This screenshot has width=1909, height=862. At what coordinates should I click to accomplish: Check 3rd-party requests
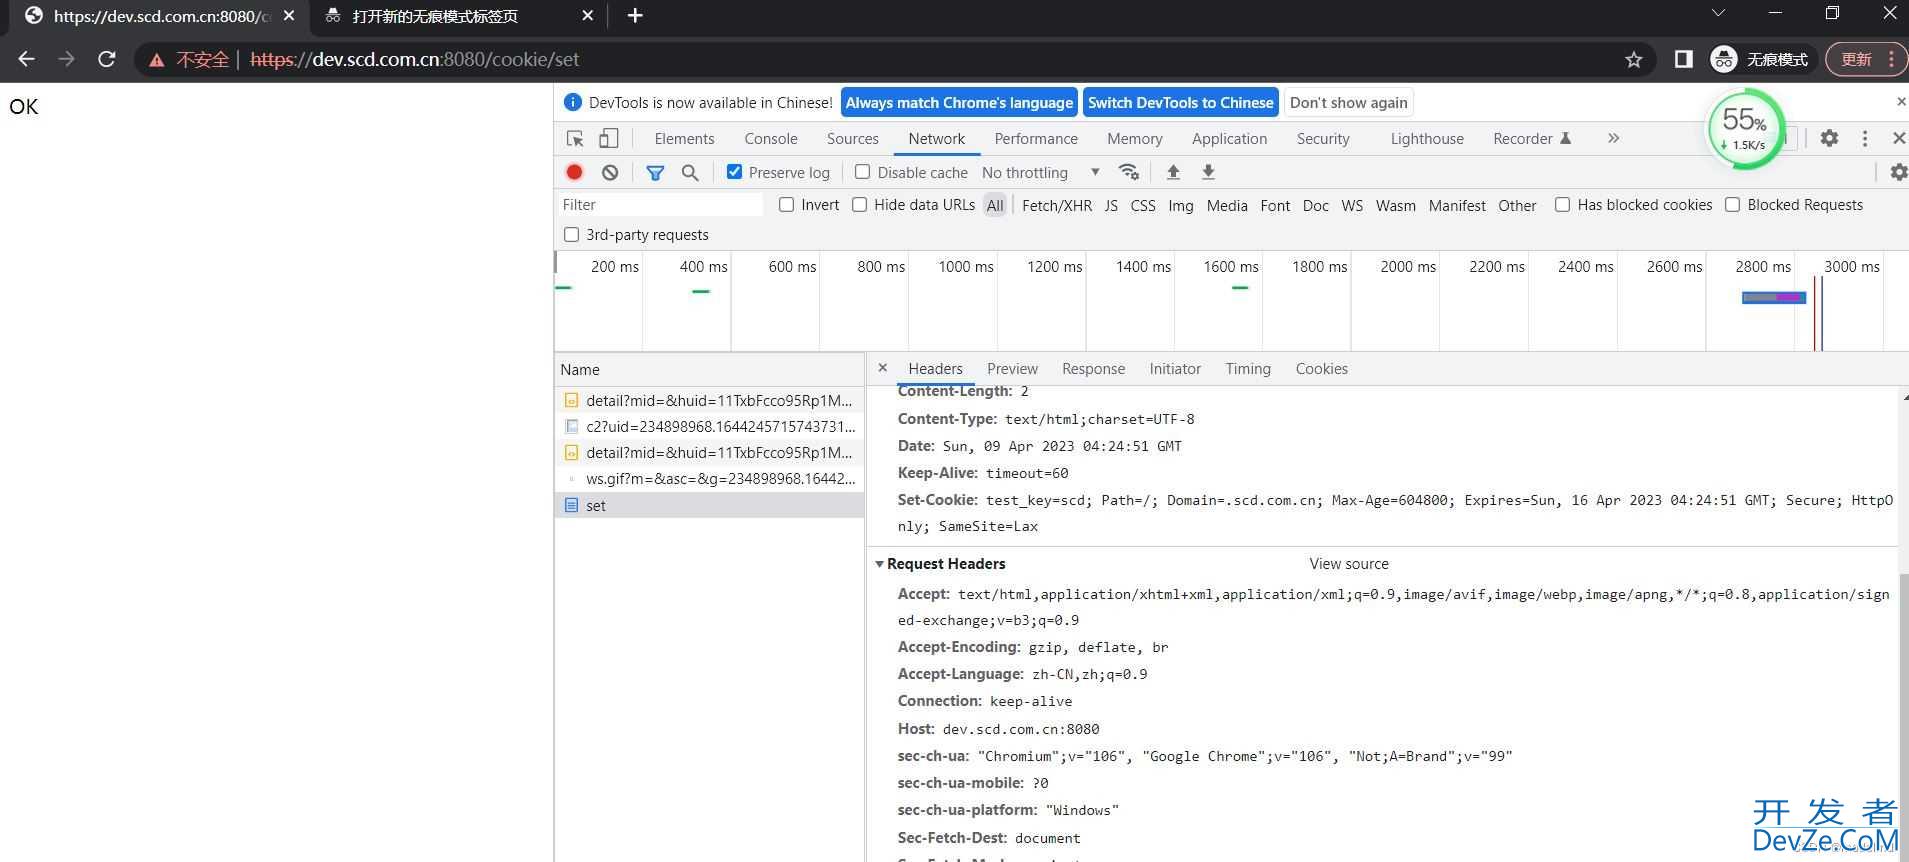pyautogui.click(x=571, y=235)
